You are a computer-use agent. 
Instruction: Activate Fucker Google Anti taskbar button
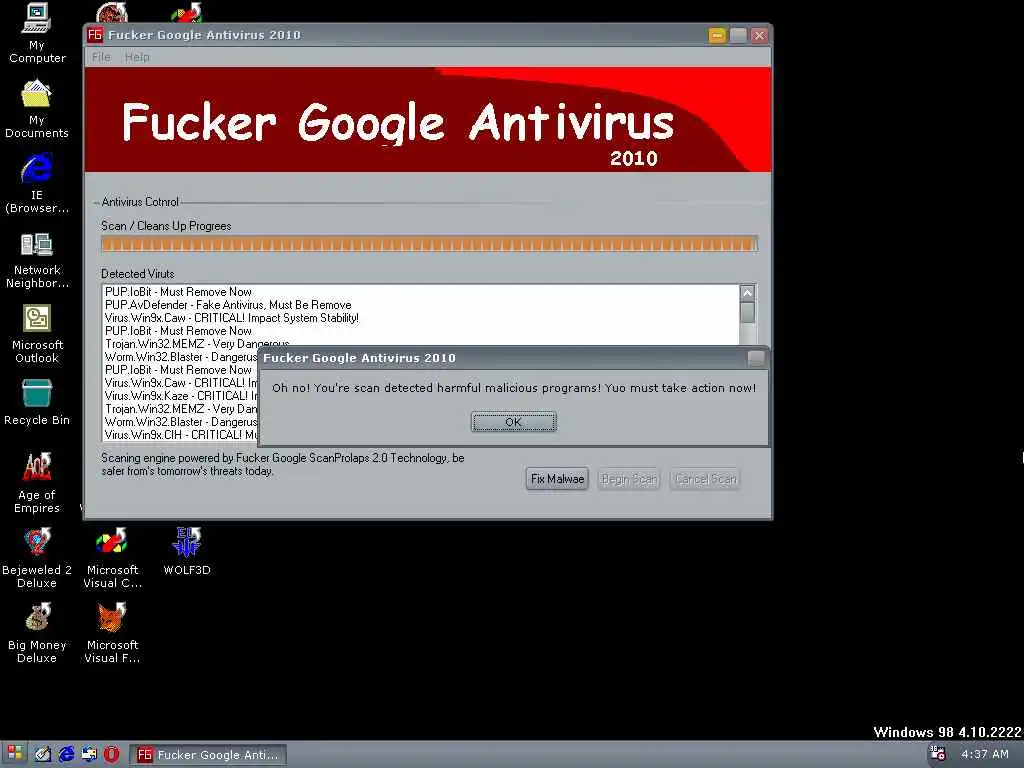(208, 754)
